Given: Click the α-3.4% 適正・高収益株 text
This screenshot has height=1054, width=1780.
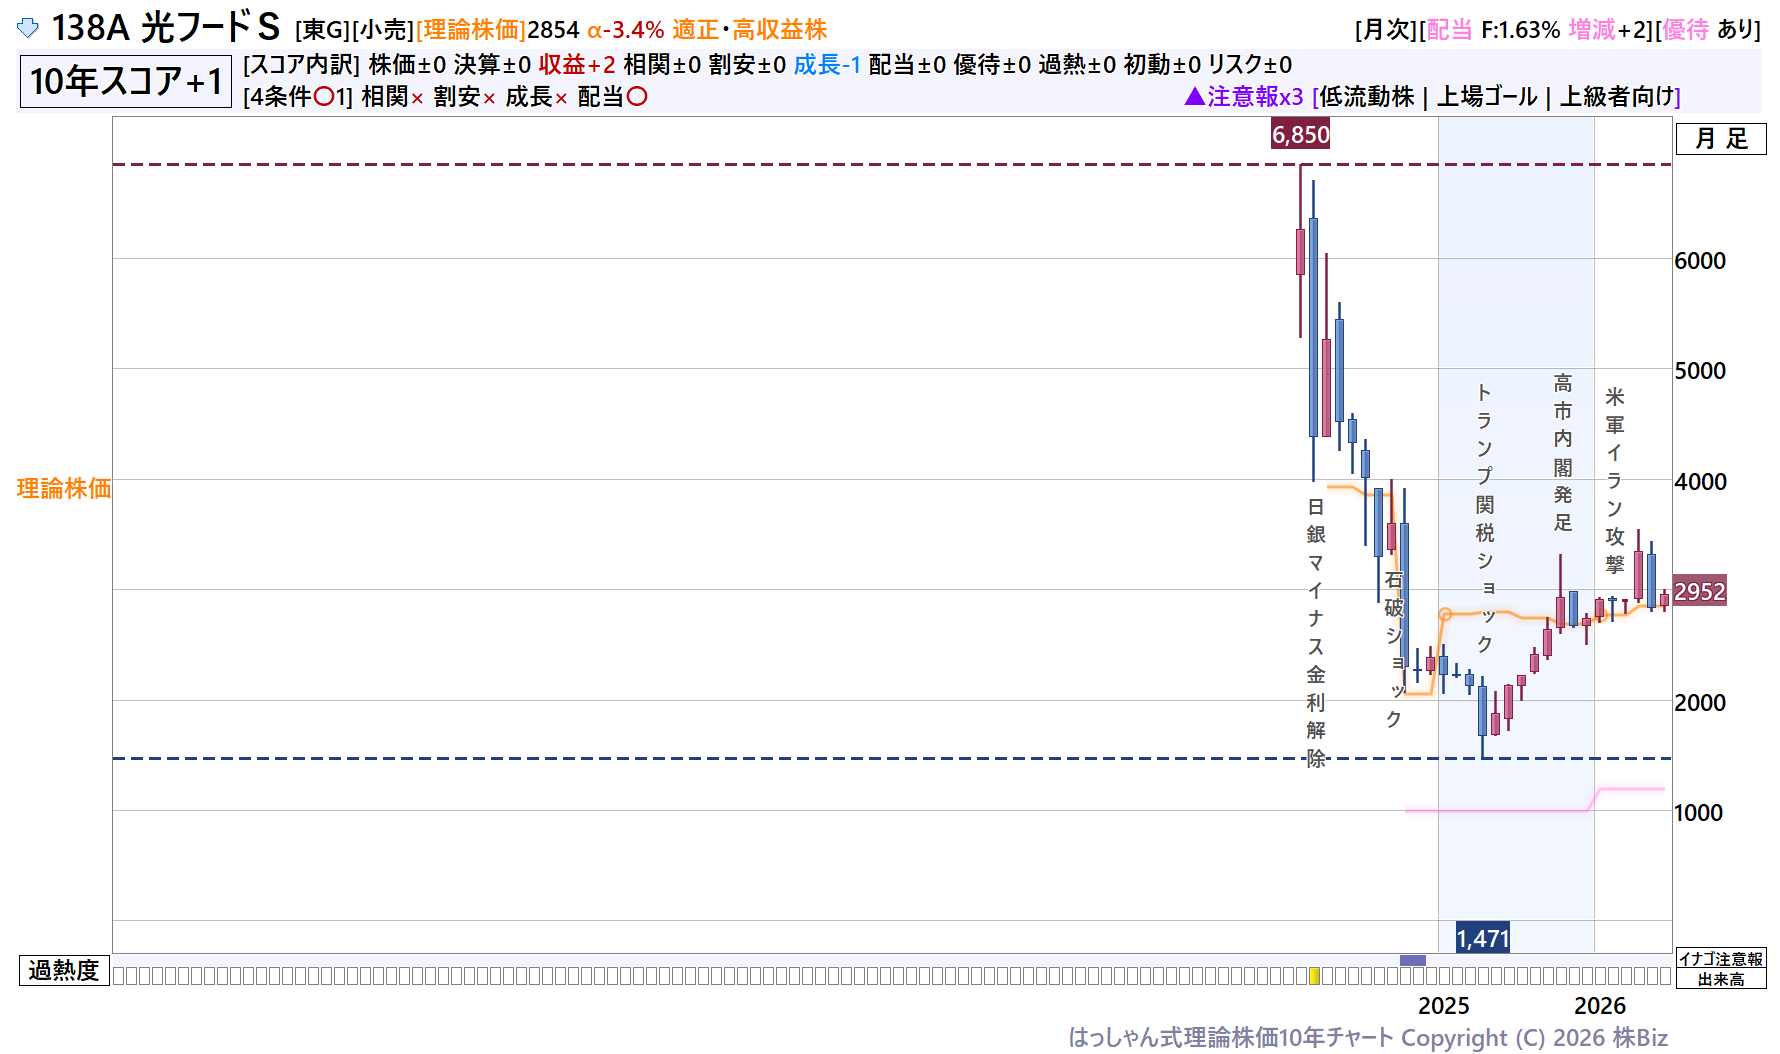Looking at the screenshot, I should click(707, 29).
